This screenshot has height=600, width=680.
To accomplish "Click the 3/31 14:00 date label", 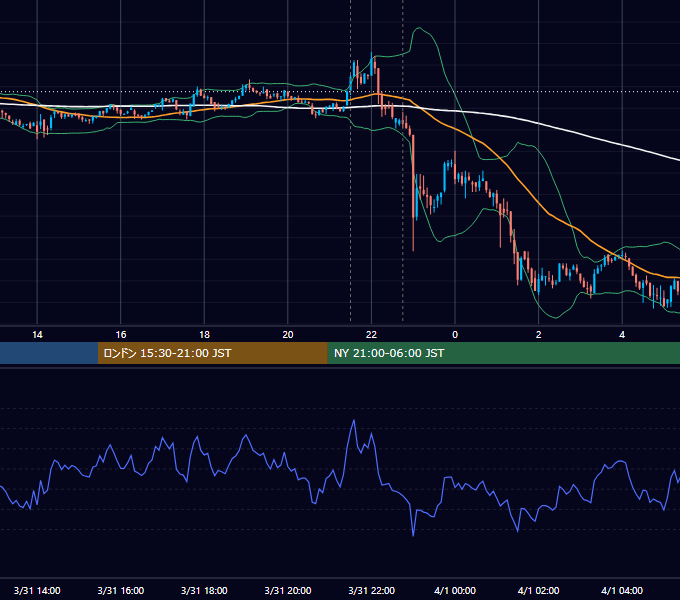I will (x=37, y=590).
